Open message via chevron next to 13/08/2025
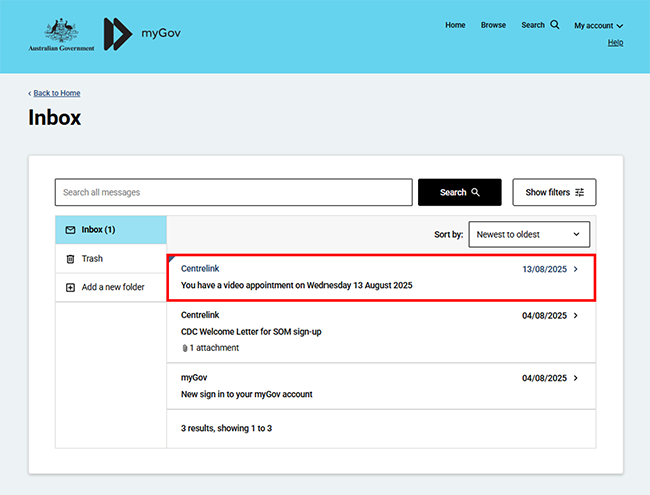The width and height of the screenshot is (650, 495). (576, 269)
